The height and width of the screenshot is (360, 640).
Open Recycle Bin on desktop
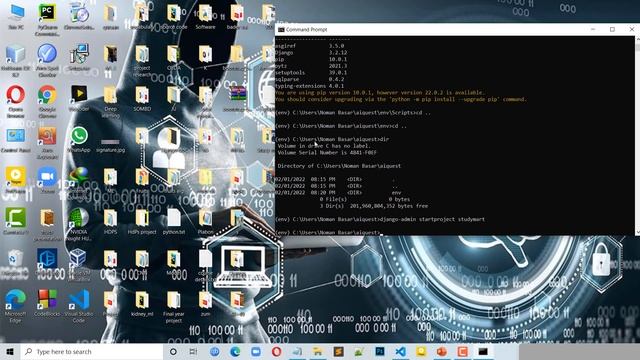click(x=16, y=261)
